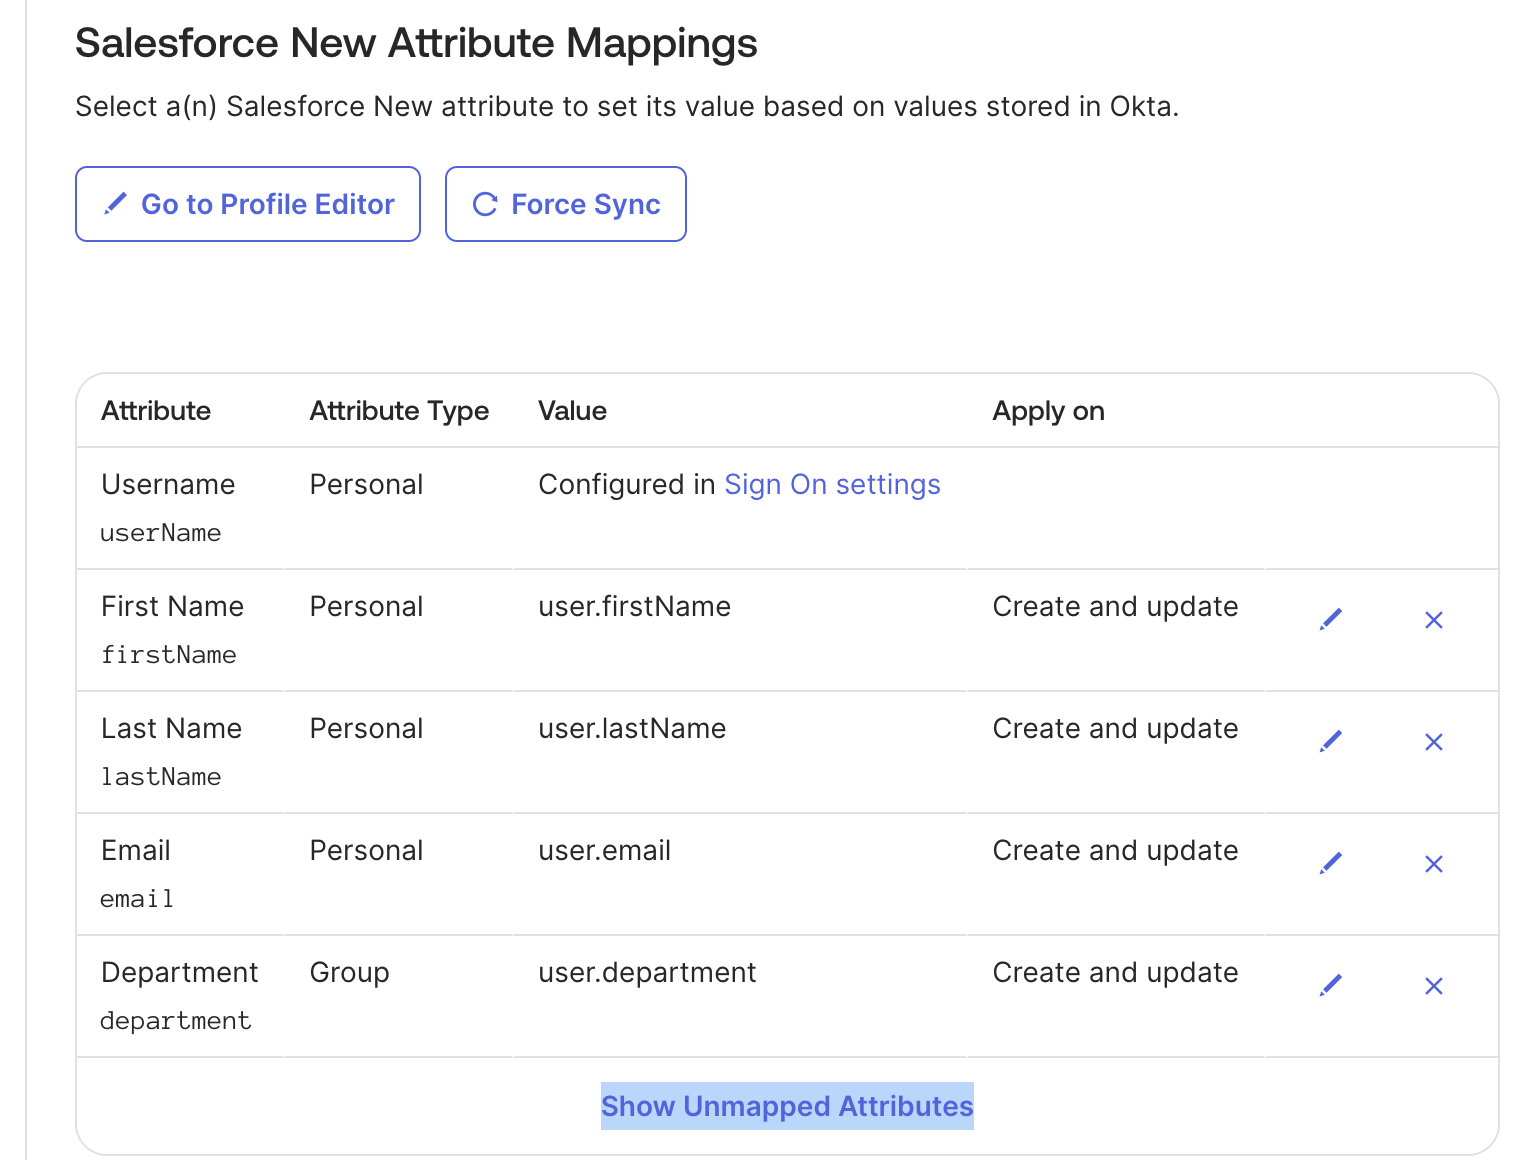Edit the First Name mapping pencil icon
The image size is (1516, 1160).
tap(1331, 620)
